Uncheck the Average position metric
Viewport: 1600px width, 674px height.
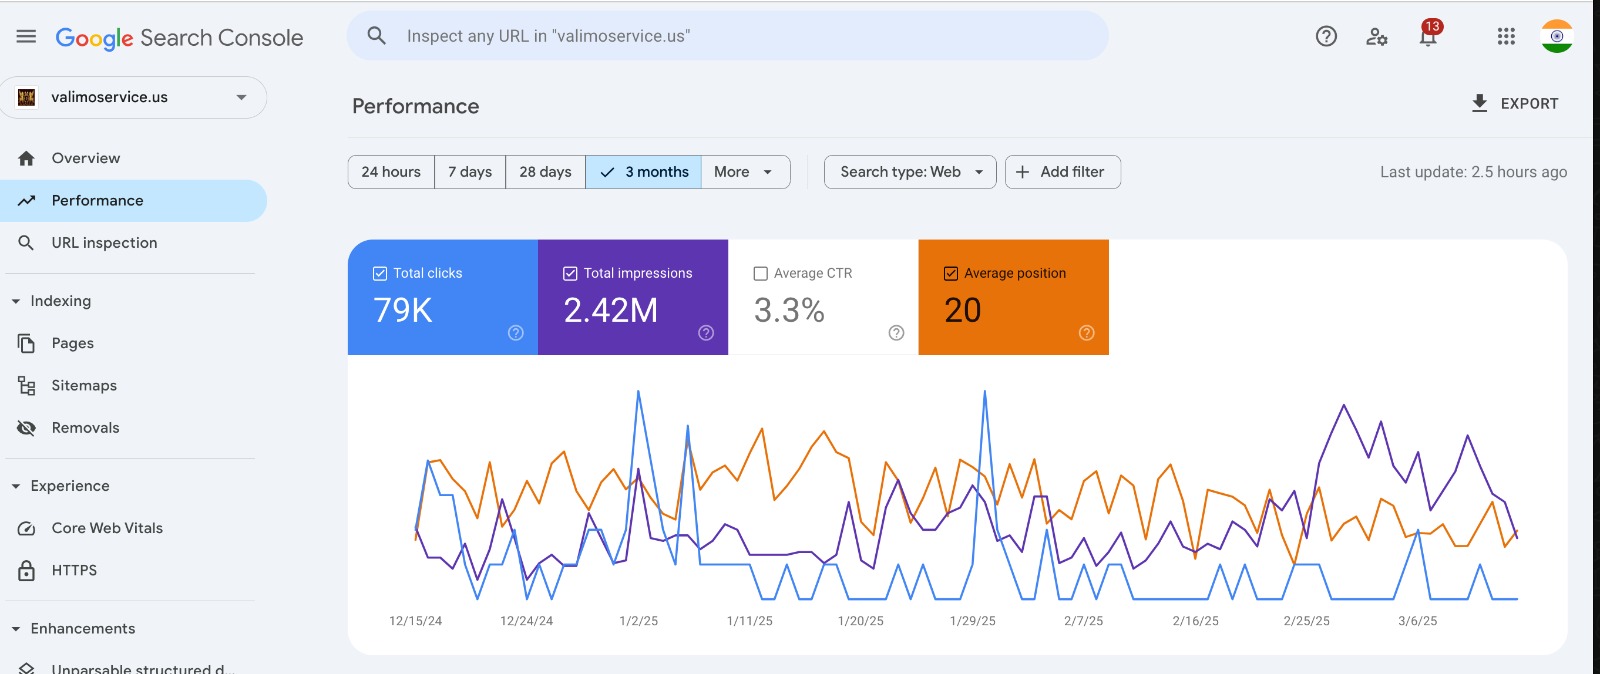[x=951, y=273]
